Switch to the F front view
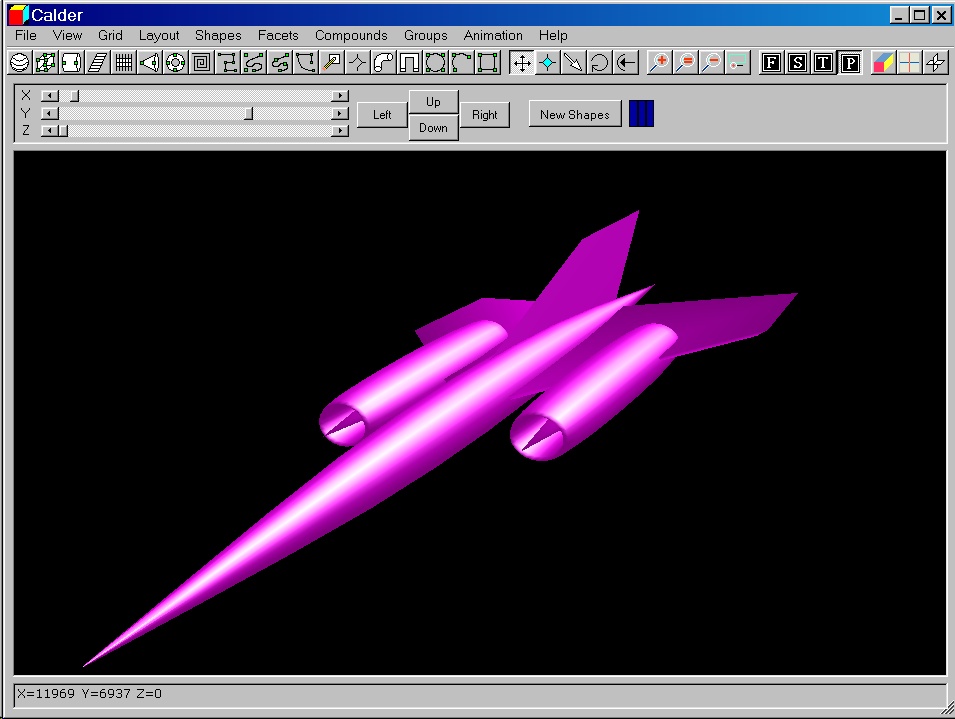The image size is (955, 719). click(x=771, y=63)
